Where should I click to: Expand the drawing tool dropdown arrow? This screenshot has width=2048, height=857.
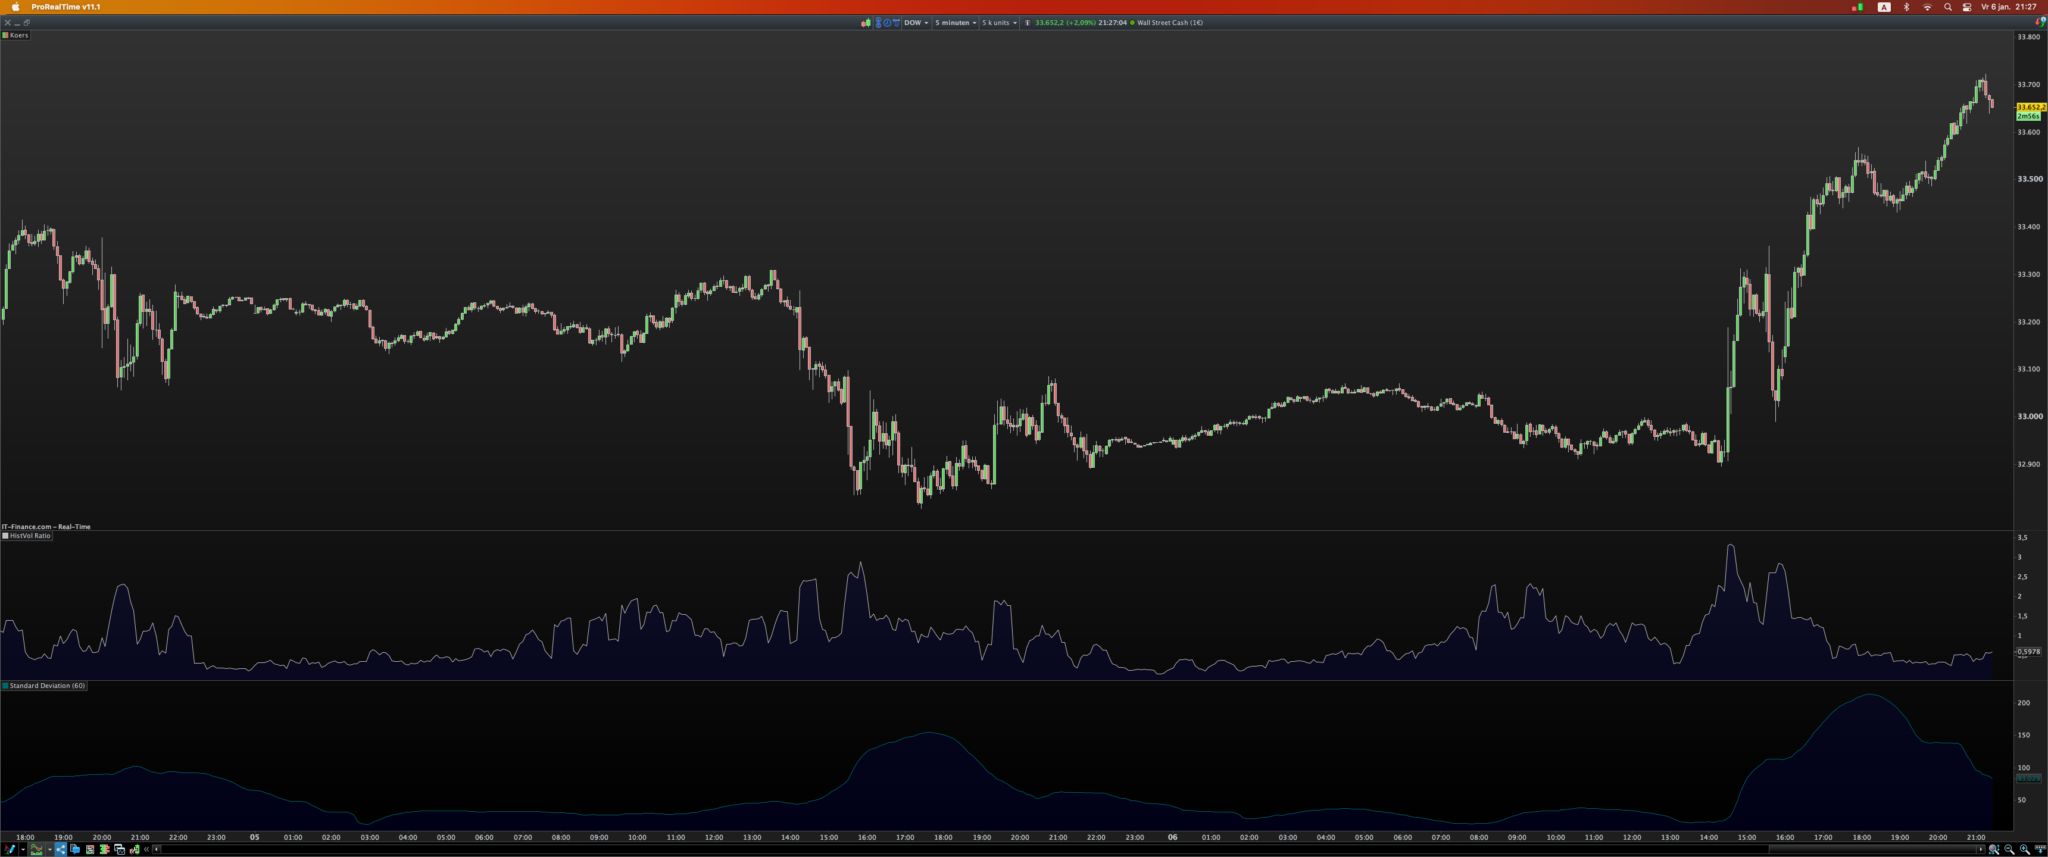click(23, 850)
